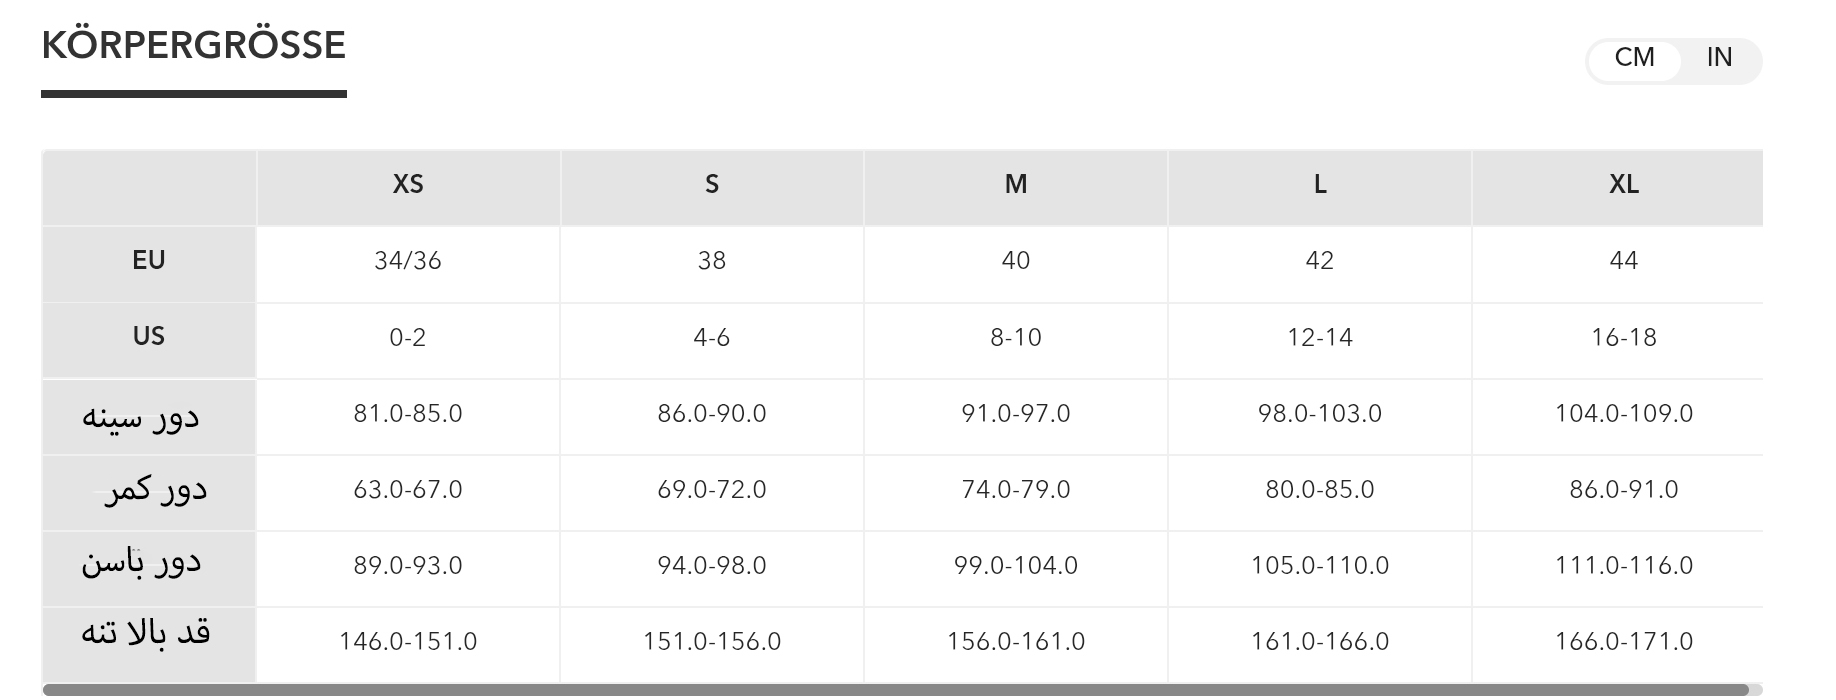Viewport: 1836px width, 700px height.
Task: Switch units to CM
Action: tap(1634, 58)
